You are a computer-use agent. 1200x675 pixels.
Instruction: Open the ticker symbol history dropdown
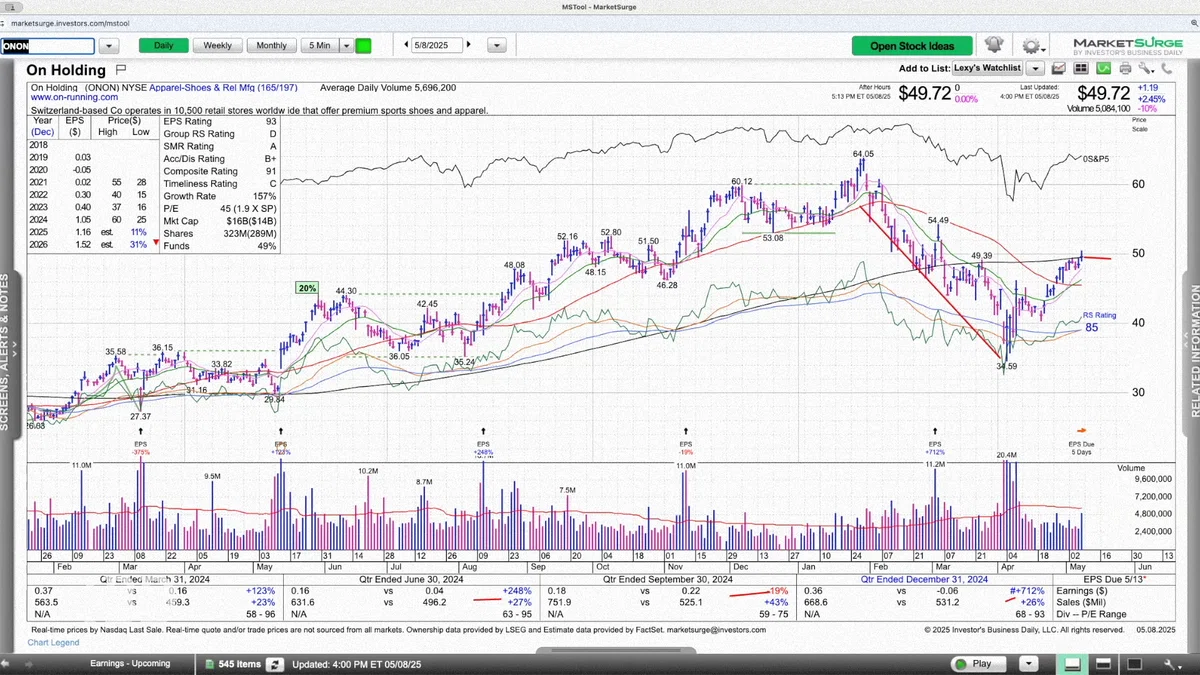(x=109, y=46)
